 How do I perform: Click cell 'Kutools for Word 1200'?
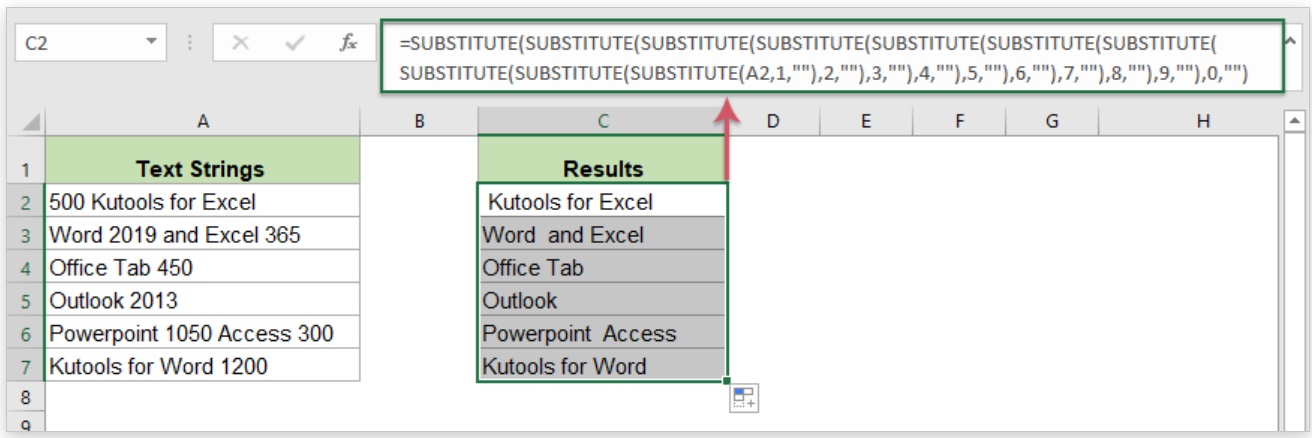[x=203, y=366]
